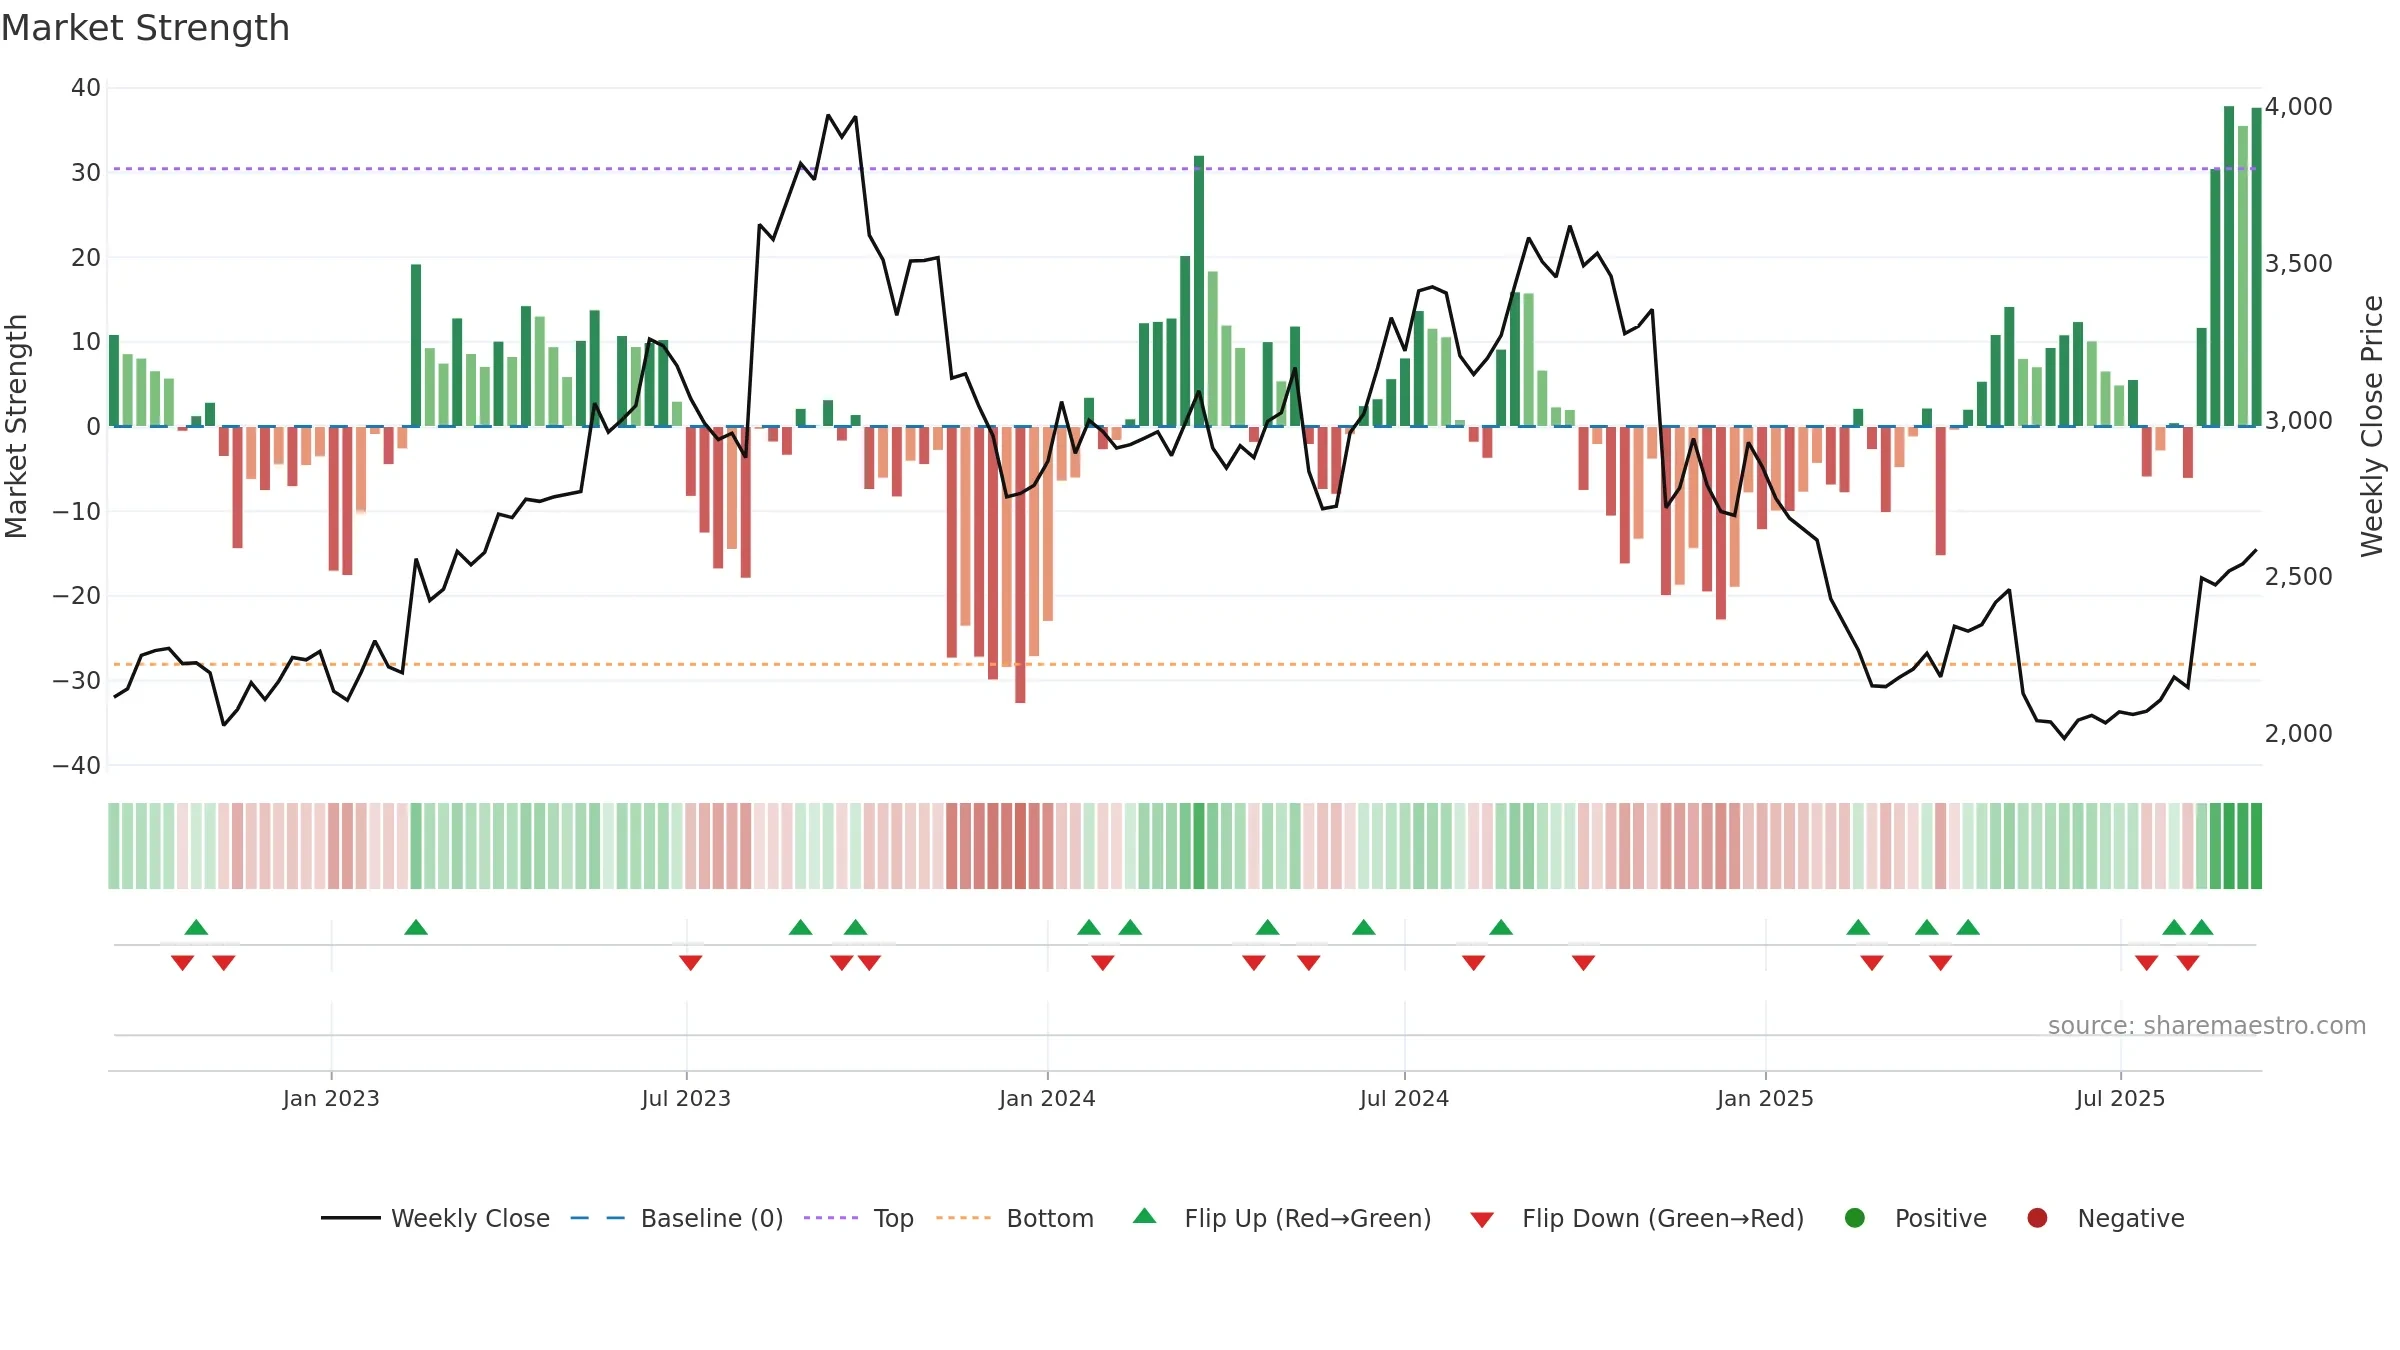
Task: Toggle the Top dotted-line legend entry
Action: pos(859,1218)
